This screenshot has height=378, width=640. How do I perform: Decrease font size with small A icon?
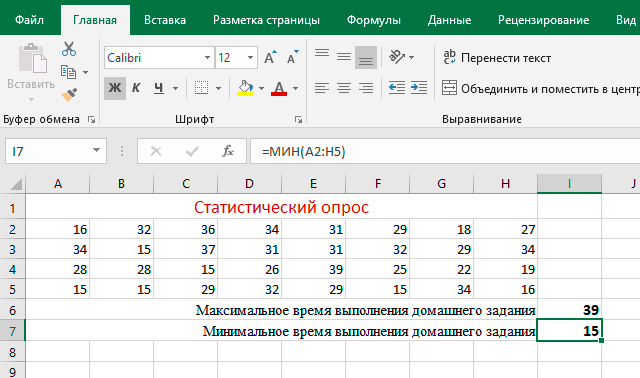(292, 58)
